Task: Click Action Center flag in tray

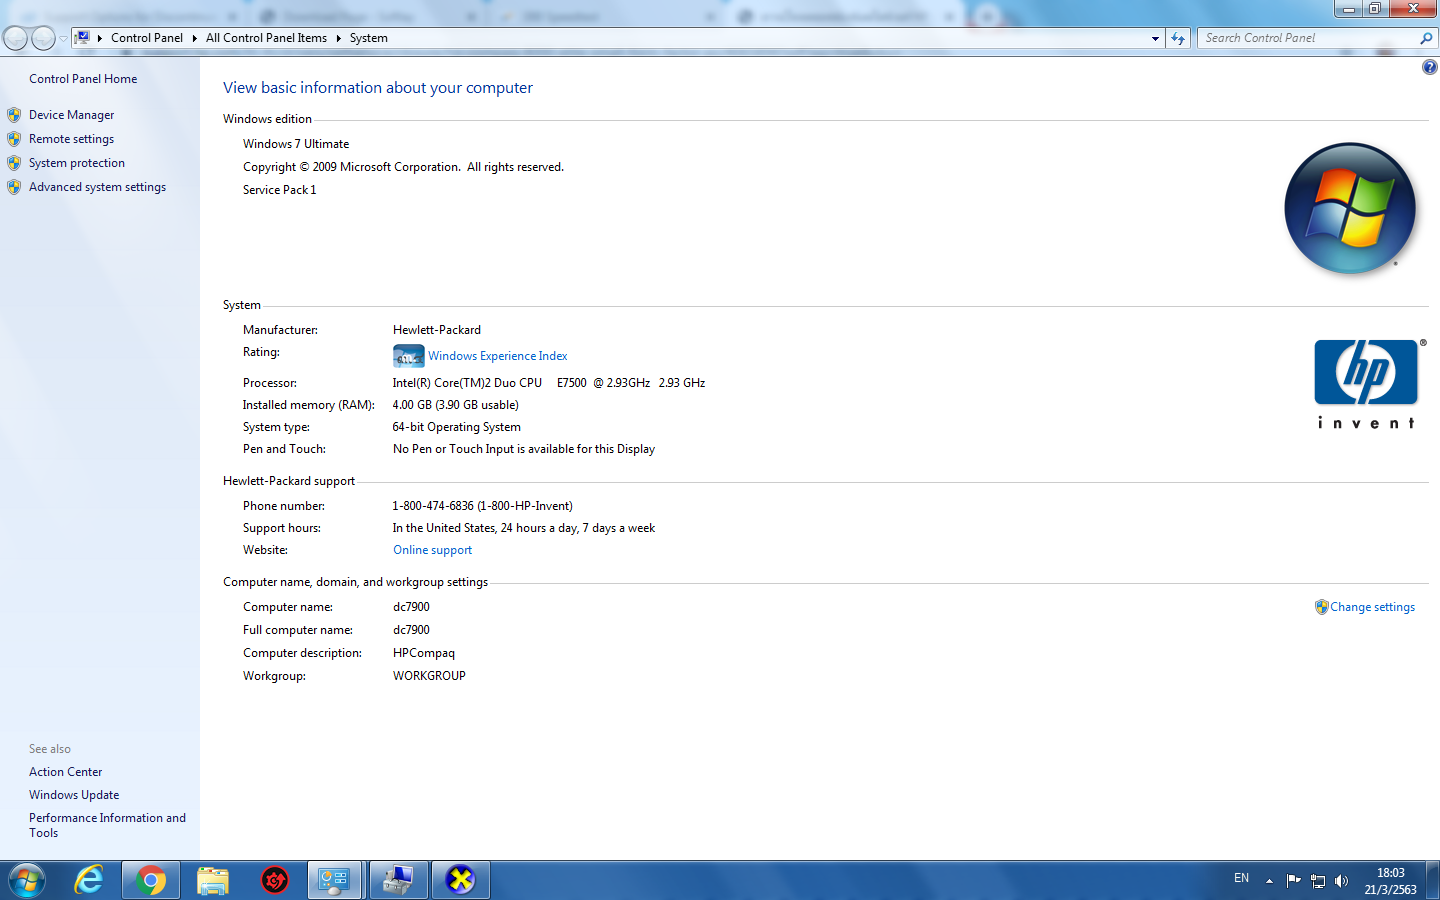Action: 1293,881
